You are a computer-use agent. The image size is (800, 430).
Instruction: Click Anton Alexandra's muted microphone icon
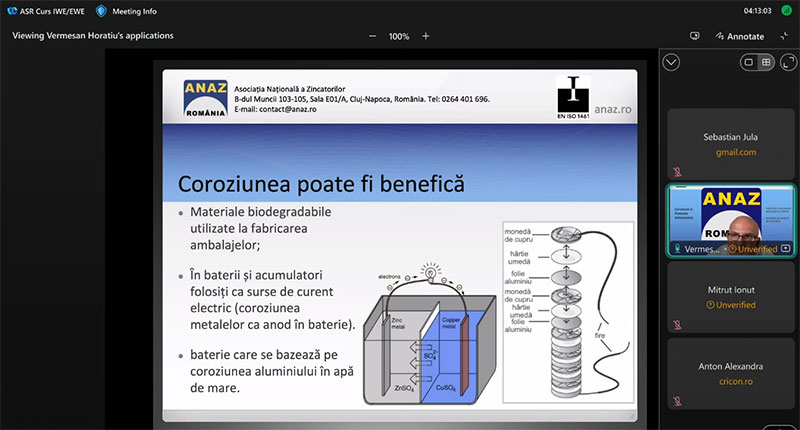tap(677, 401)
